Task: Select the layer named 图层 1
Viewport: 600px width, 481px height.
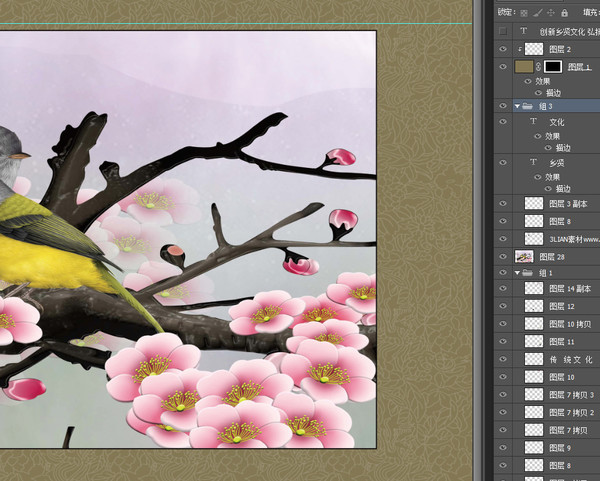Action: pos(580,67)
